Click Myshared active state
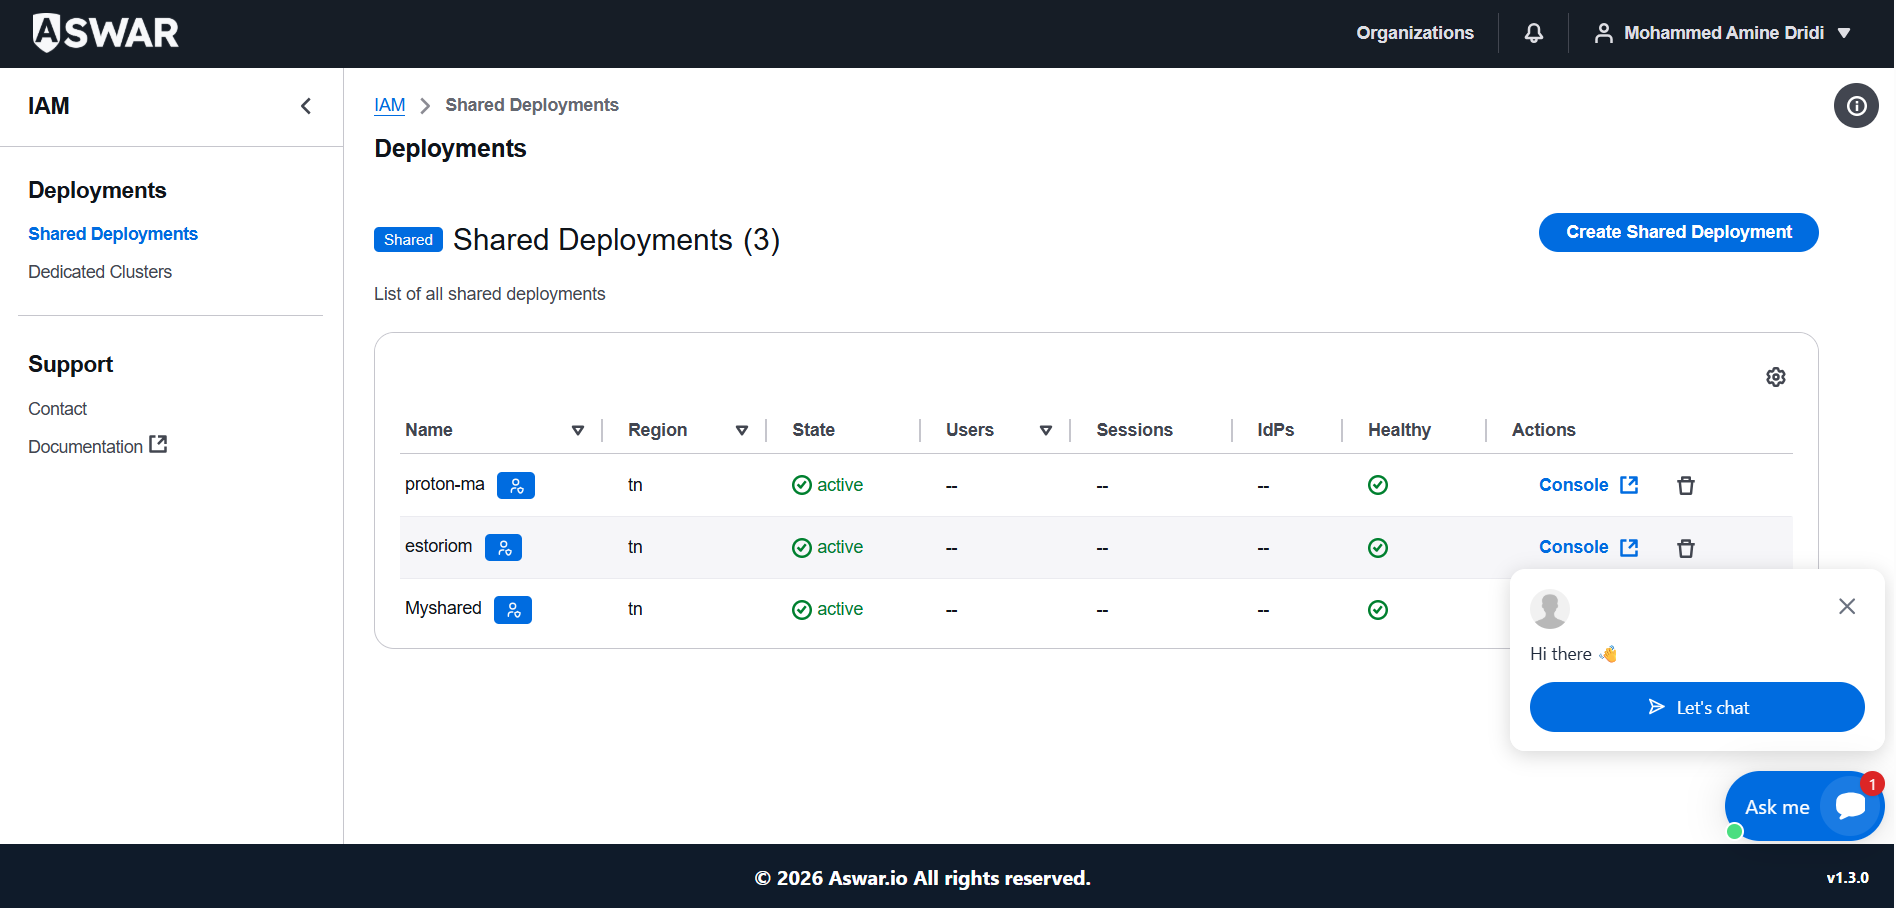Image resolution: width=1896 pixels, height=908 pixels. point(827,609)
